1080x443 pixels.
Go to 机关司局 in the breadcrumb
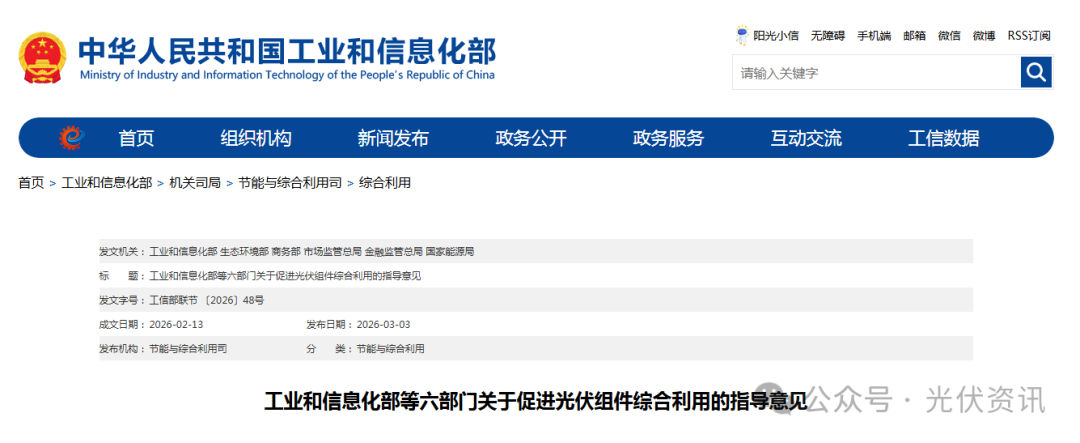195,183
